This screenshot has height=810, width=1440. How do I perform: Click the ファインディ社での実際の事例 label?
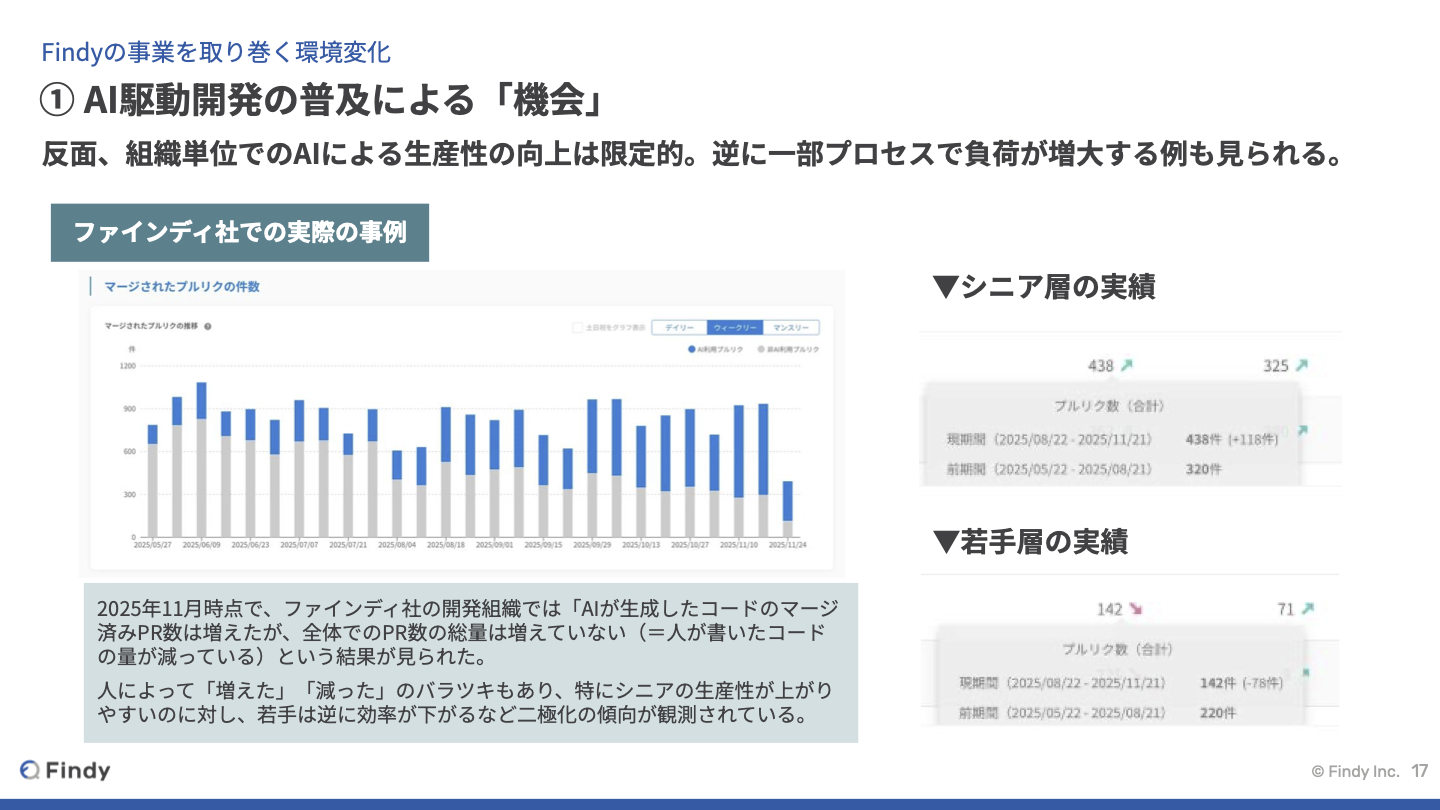[x=240, y=233]
